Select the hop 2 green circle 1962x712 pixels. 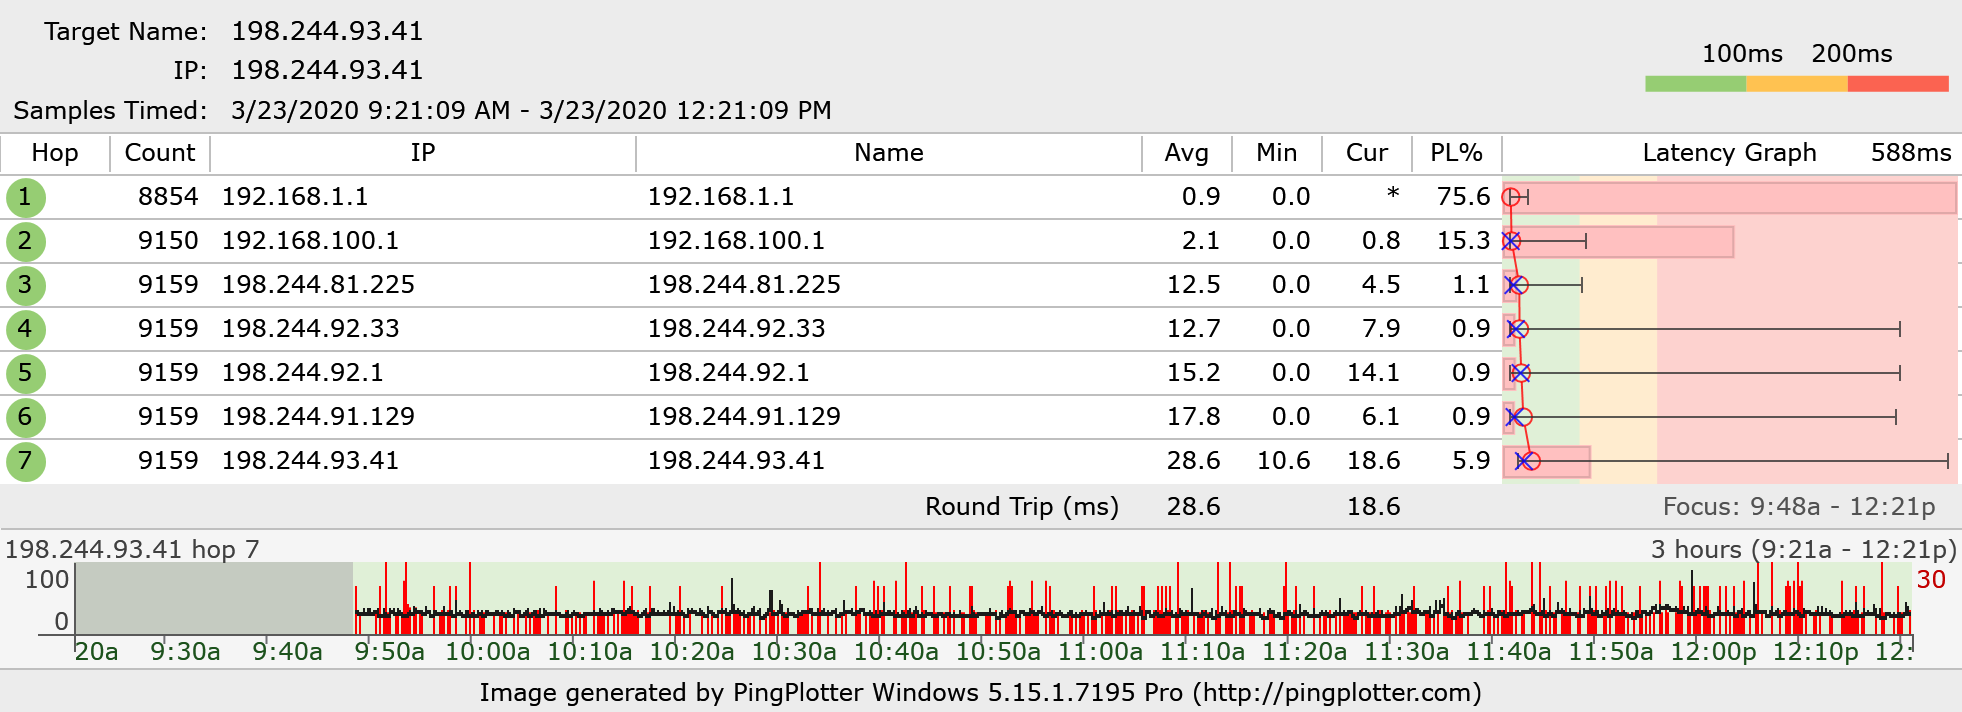(25, 241)
